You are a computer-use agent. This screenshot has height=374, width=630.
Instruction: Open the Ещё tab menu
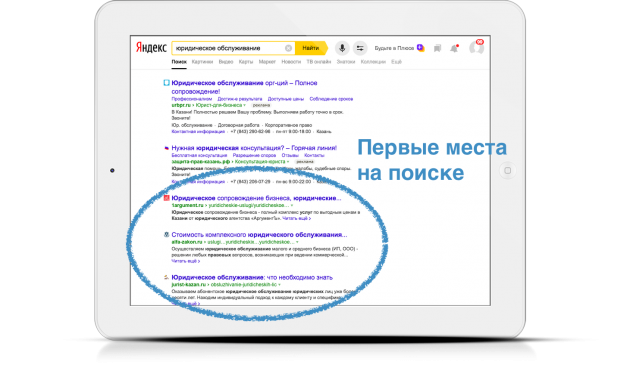pyautogui.click(x=397, y=62)
